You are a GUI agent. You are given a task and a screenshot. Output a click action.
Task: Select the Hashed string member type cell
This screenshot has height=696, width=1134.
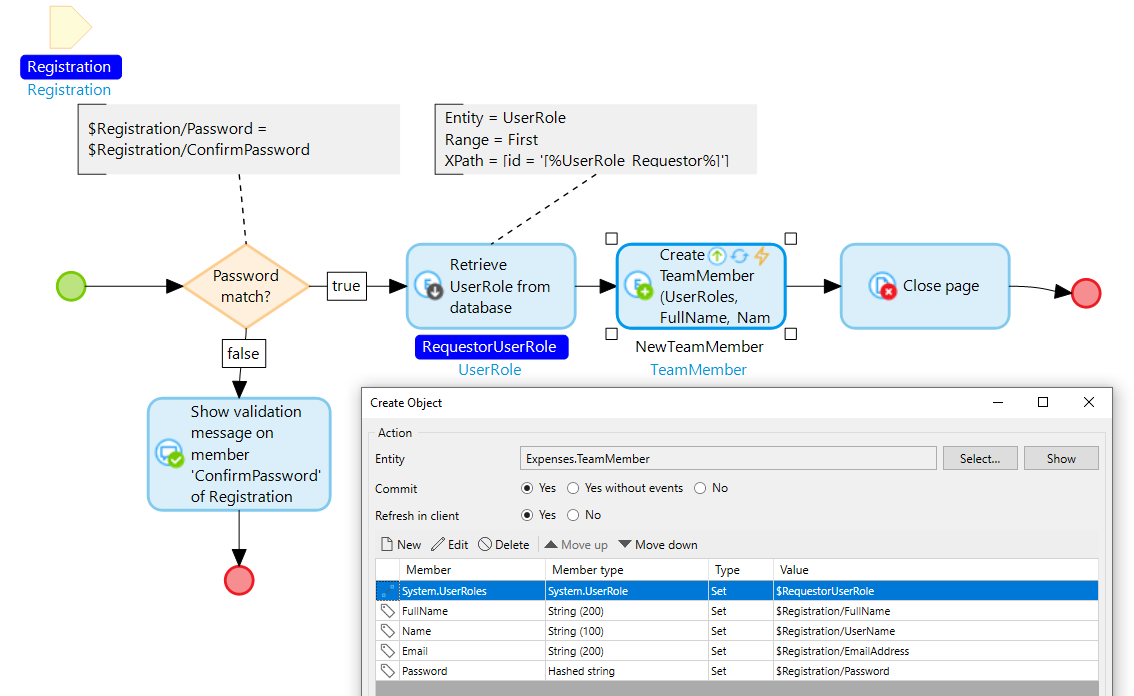[626, 671]
